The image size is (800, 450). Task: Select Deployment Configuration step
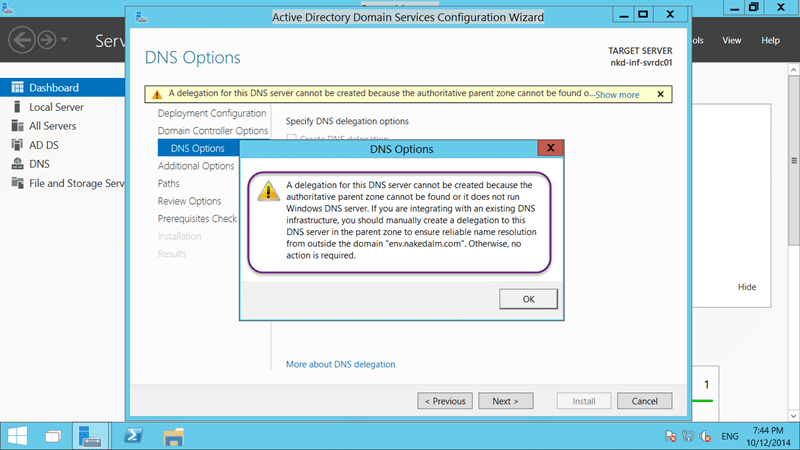212,113
